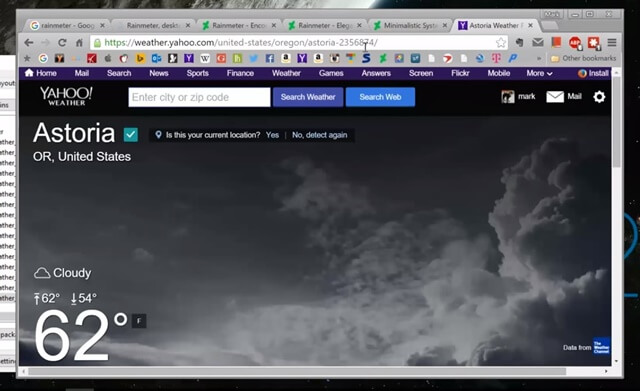
Task: Go back using the browser back arrow
Action: click(x=29, y=42)
